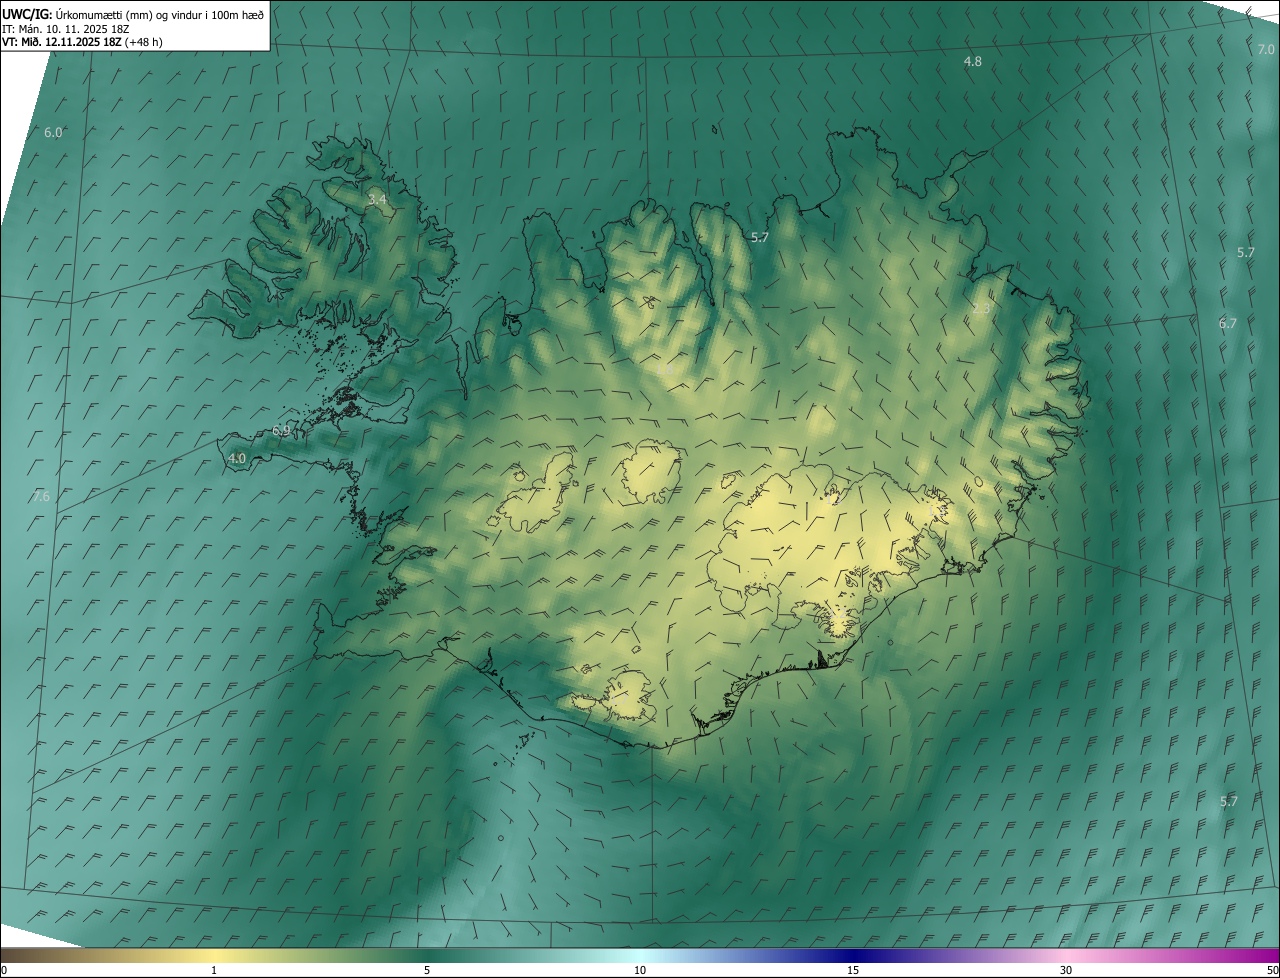Click the 6.0 value label over the sea
1280x978 pixels.
53,132
